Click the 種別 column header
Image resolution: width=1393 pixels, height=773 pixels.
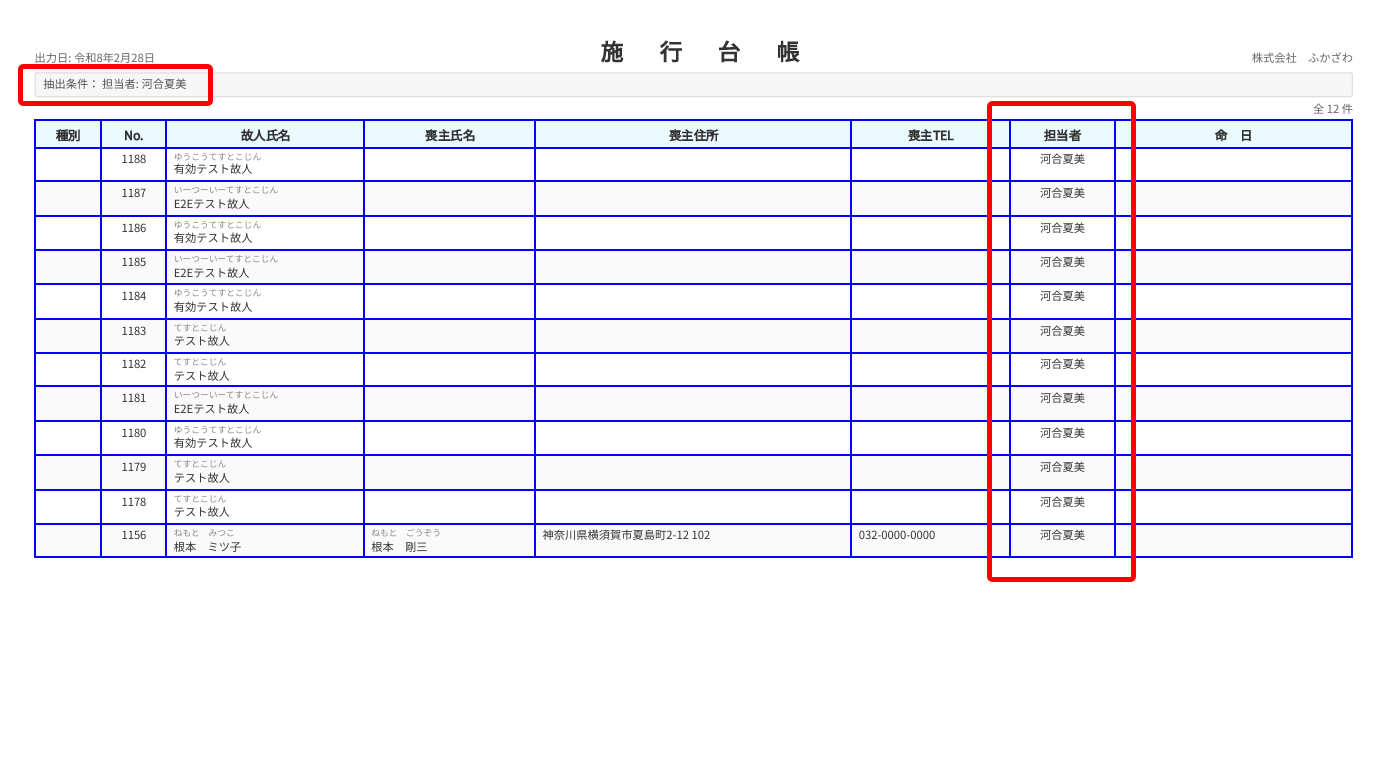[68, 135]
